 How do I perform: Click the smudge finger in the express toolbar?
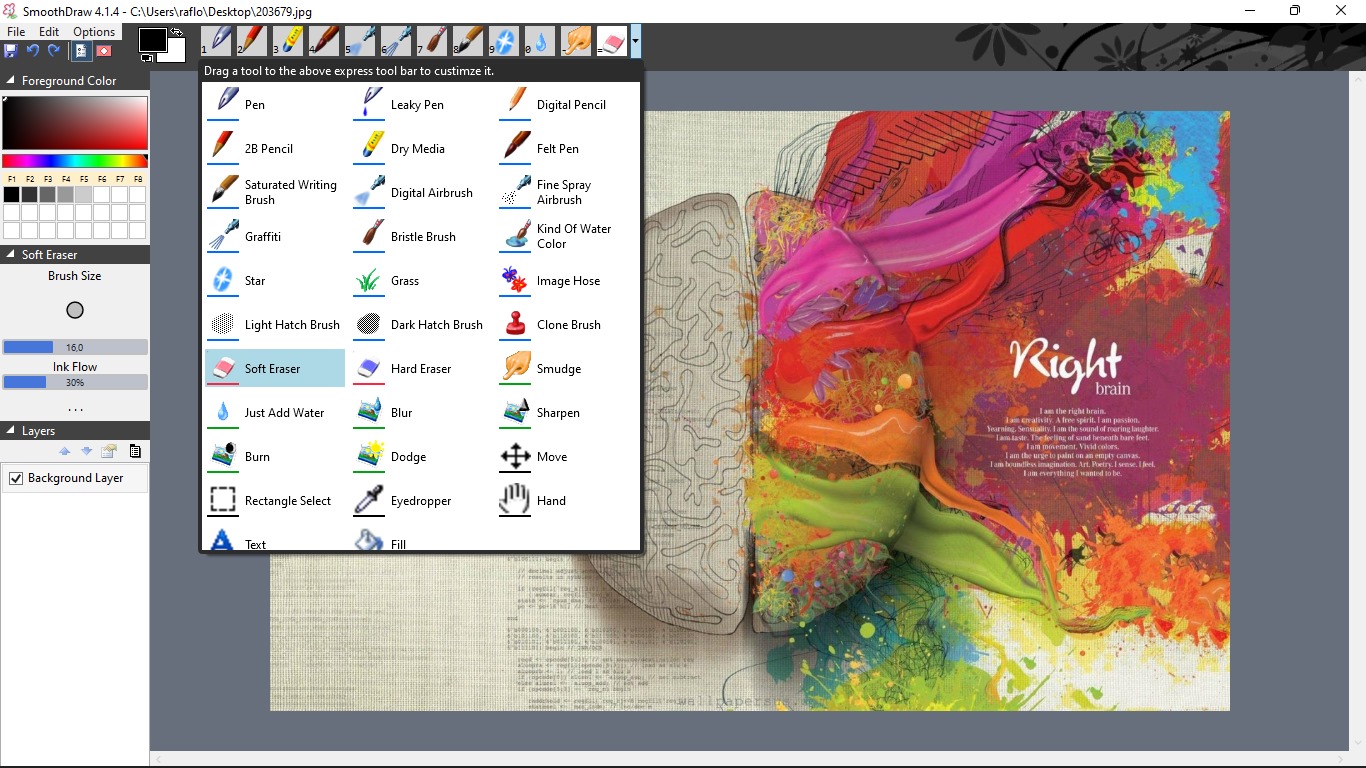tap(576, 41)
